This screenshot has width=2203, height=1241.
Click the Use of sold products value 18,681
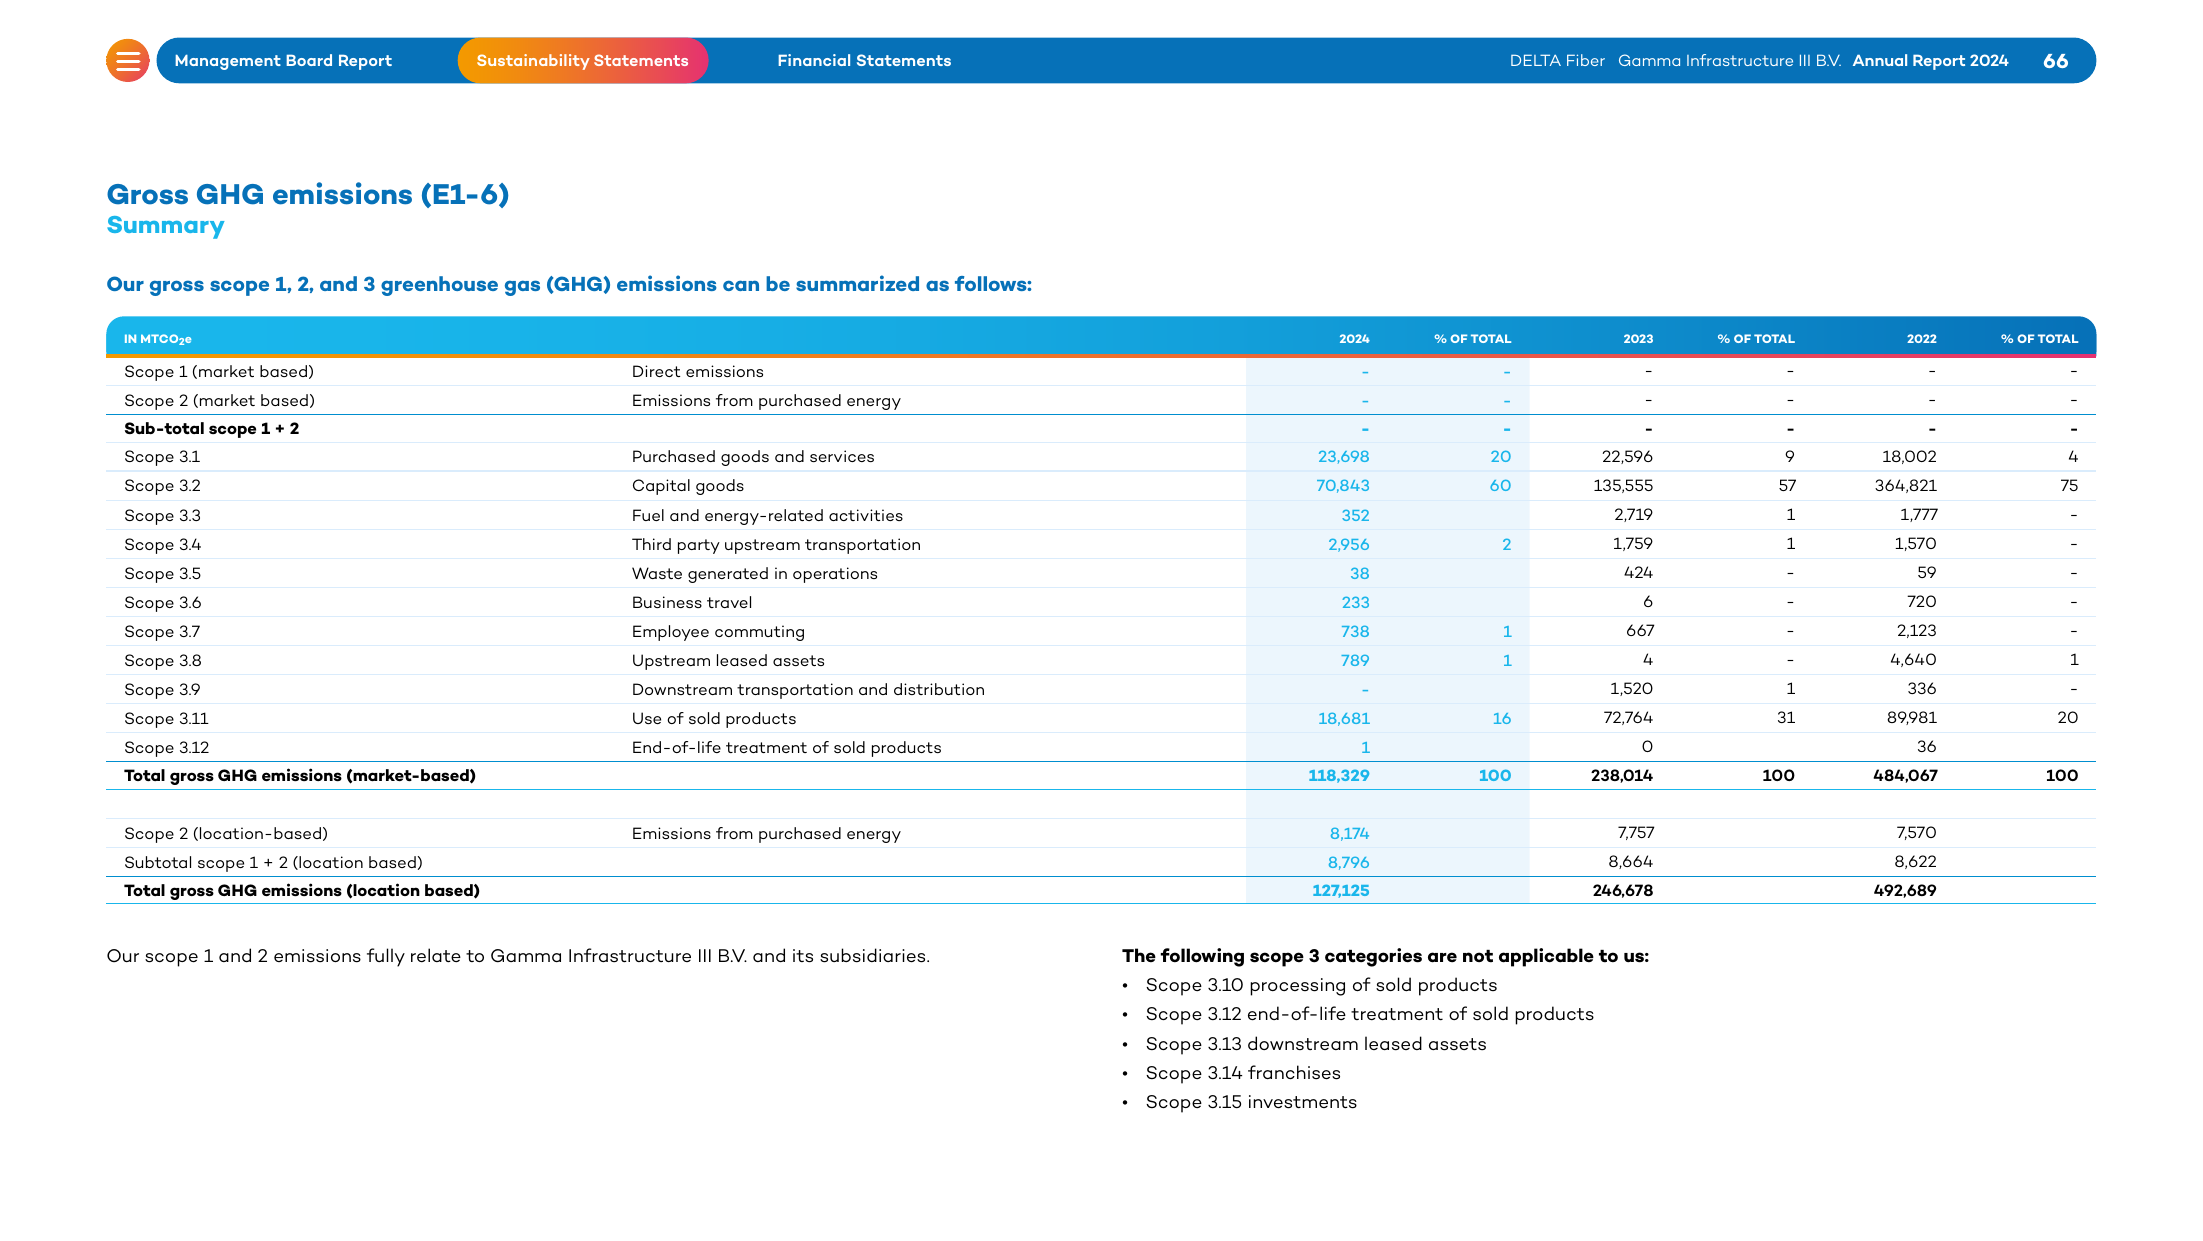[x=1343, y=719]
